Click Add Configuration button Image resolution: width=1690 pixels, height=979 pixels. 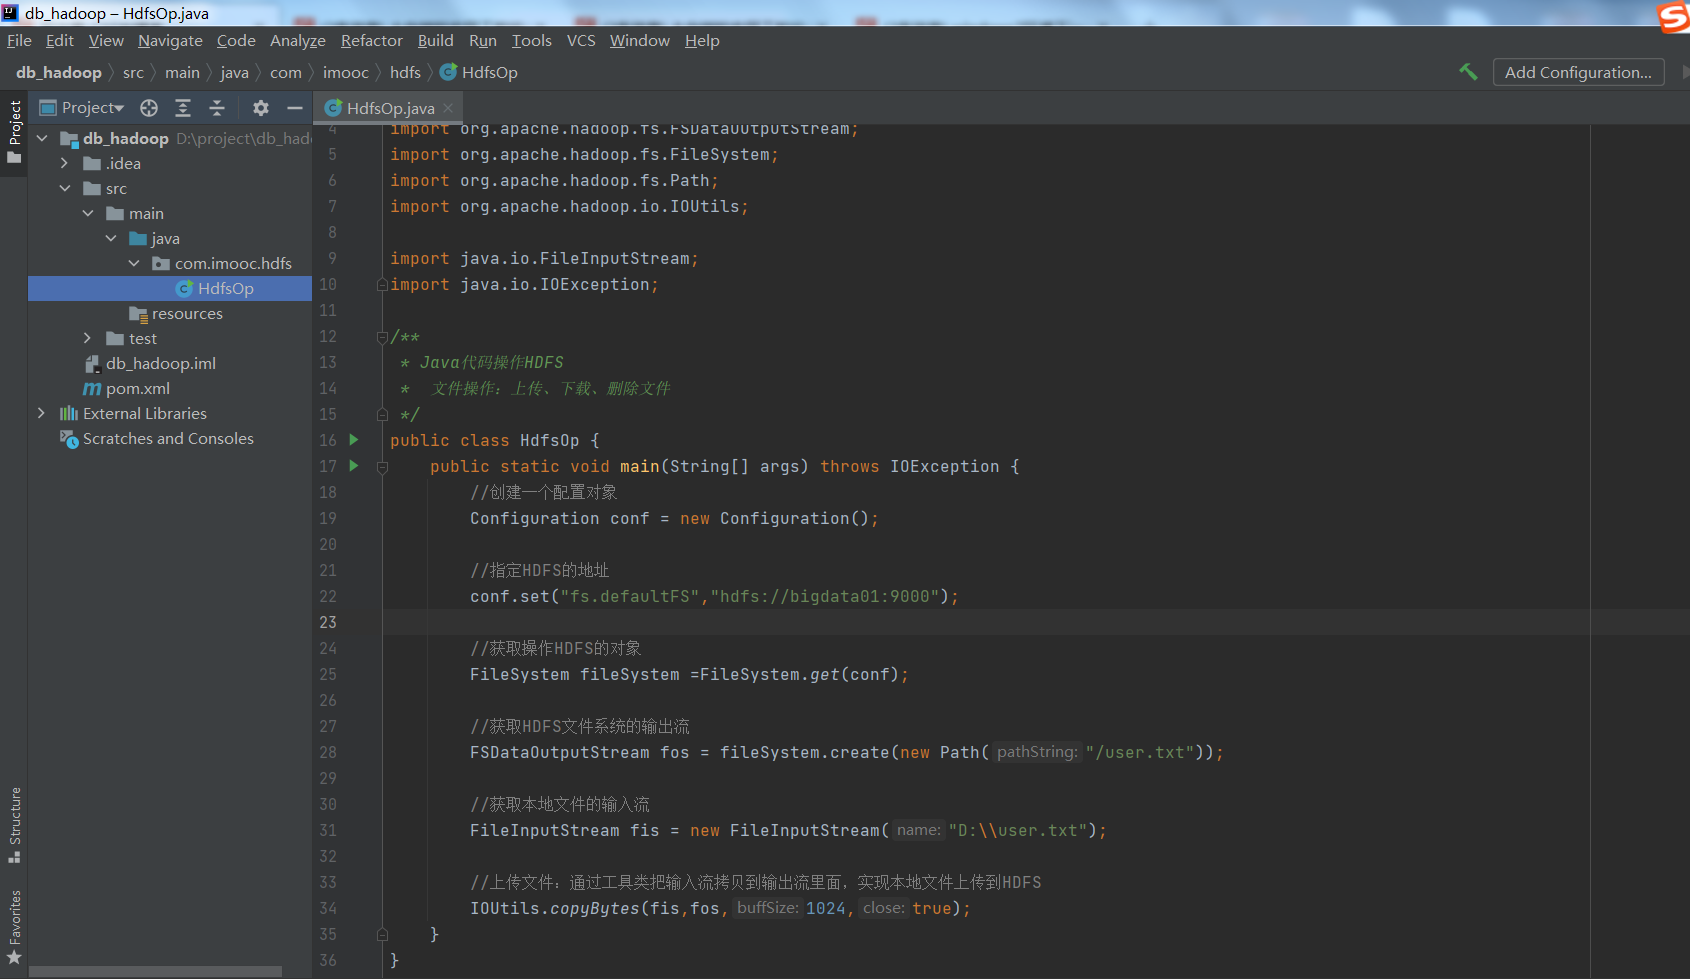pos(1578,72)
